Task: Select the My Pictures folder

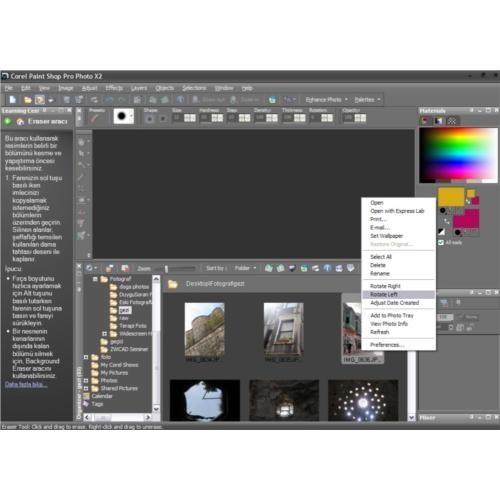Action: coord(114,373)
